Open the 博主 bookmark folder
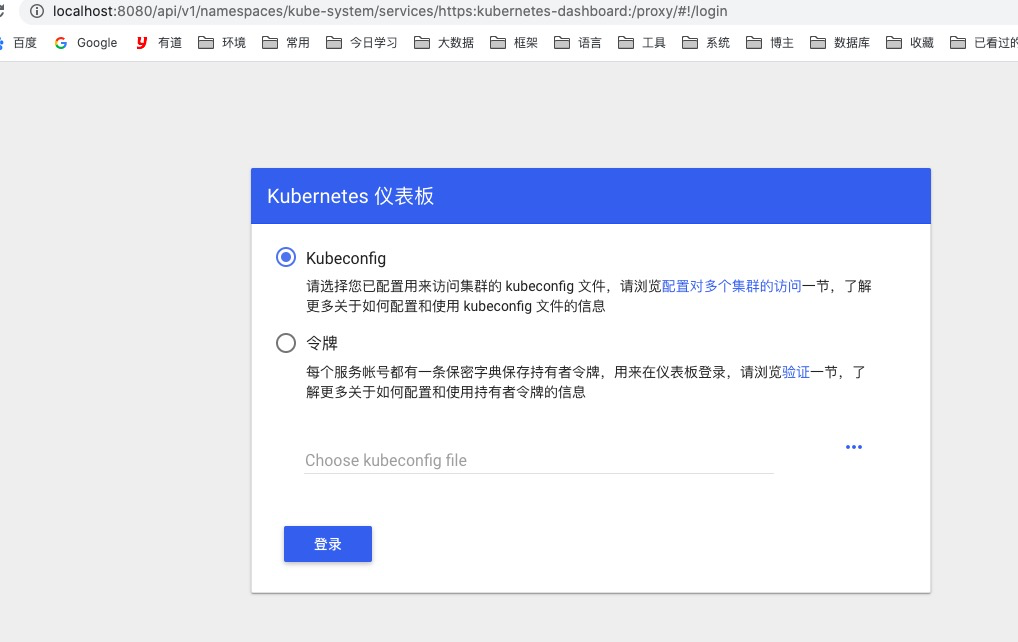The width and height of the screenshot is (1018, 642). [769, 43]
